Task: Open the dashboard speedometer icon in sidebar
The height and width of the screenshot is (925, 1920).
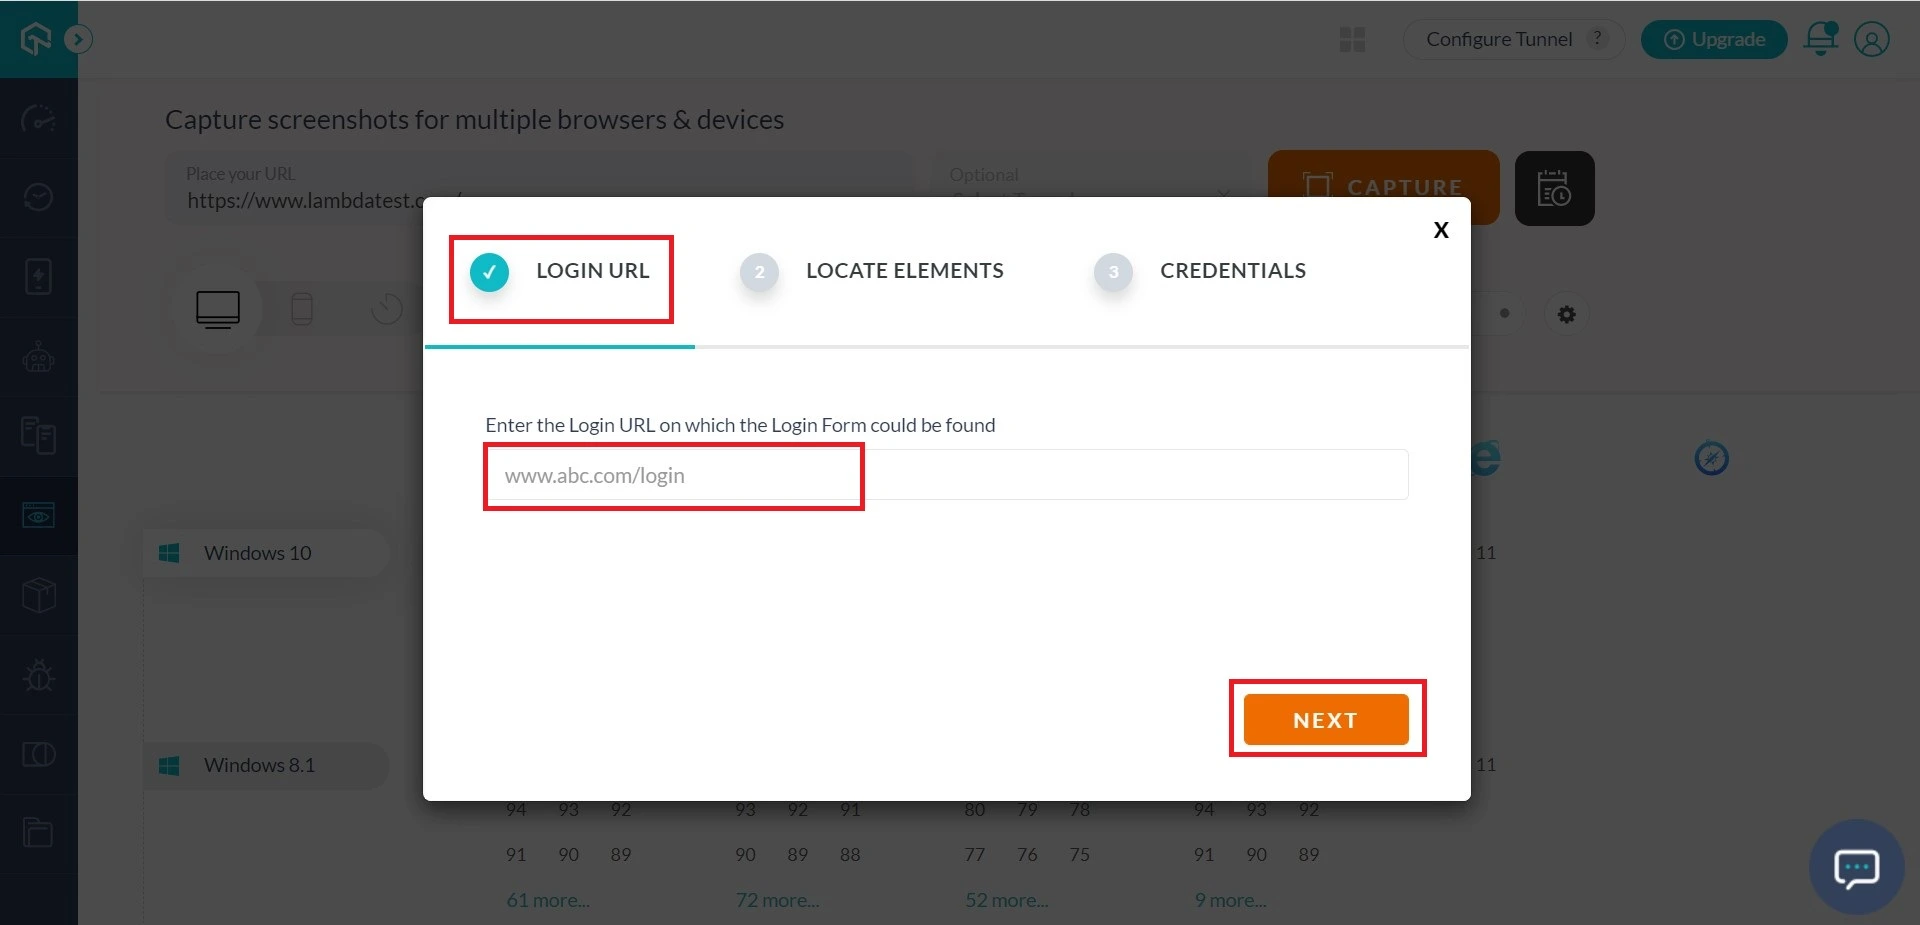Action: 38,119
